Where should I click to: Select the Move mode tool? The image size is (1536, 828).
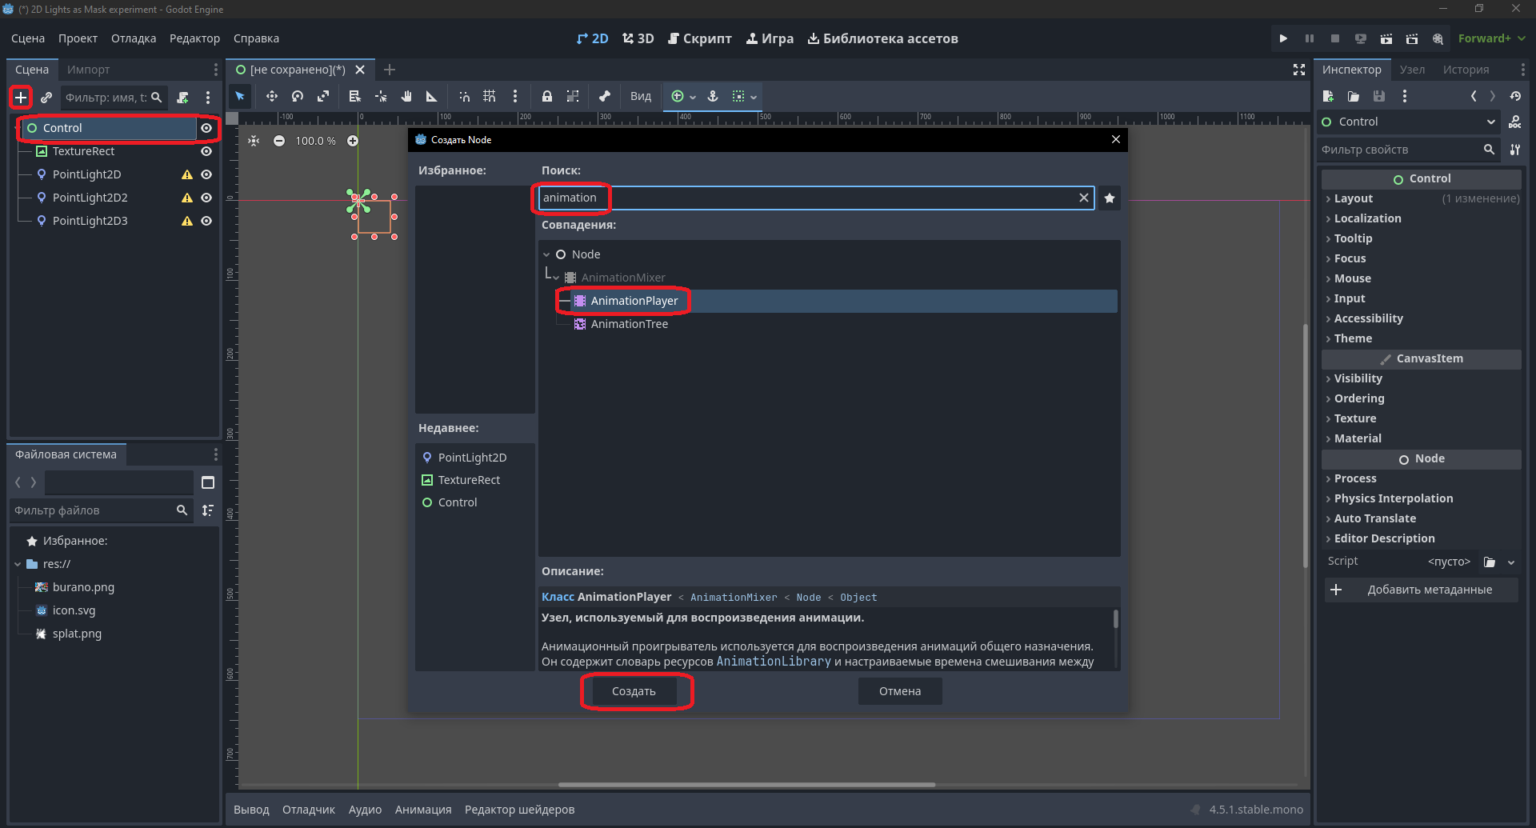point(271,97)
